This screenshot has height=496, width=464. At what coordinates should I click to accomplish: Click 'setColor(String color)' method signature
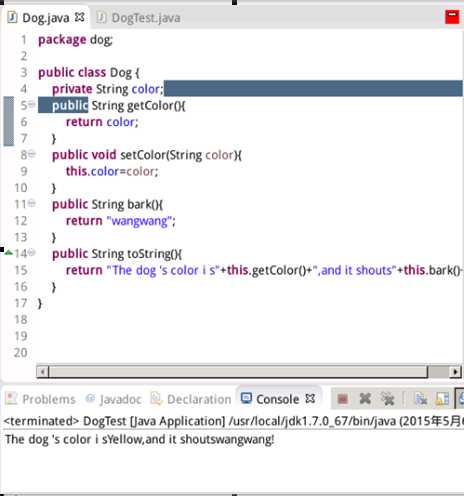tap(179, 155)
